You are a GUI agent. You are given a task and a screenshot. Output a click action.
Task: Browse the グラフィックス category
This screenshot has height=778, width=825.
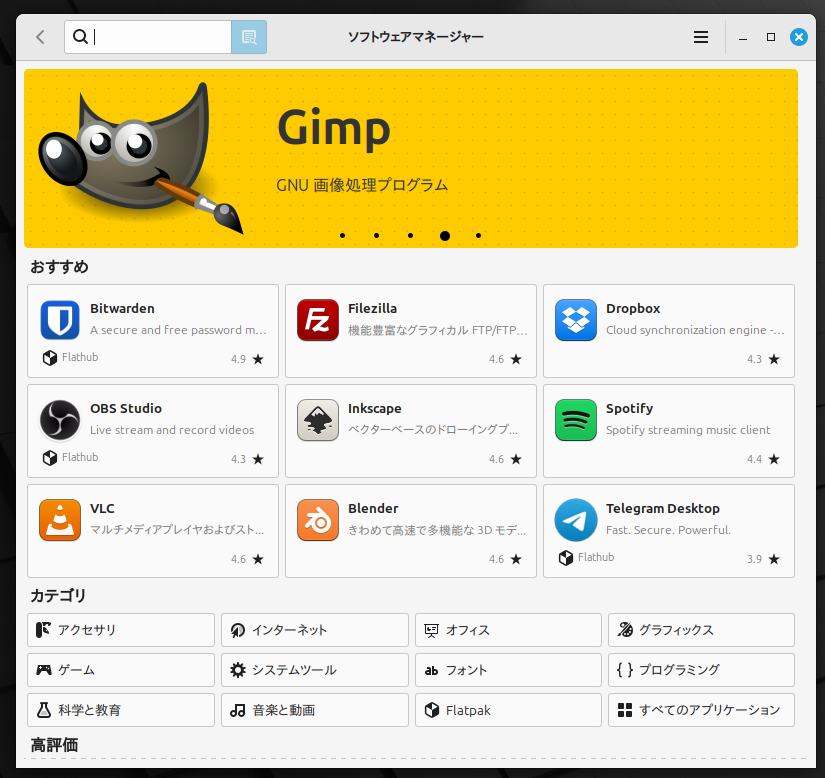click(x=701, y=630)
